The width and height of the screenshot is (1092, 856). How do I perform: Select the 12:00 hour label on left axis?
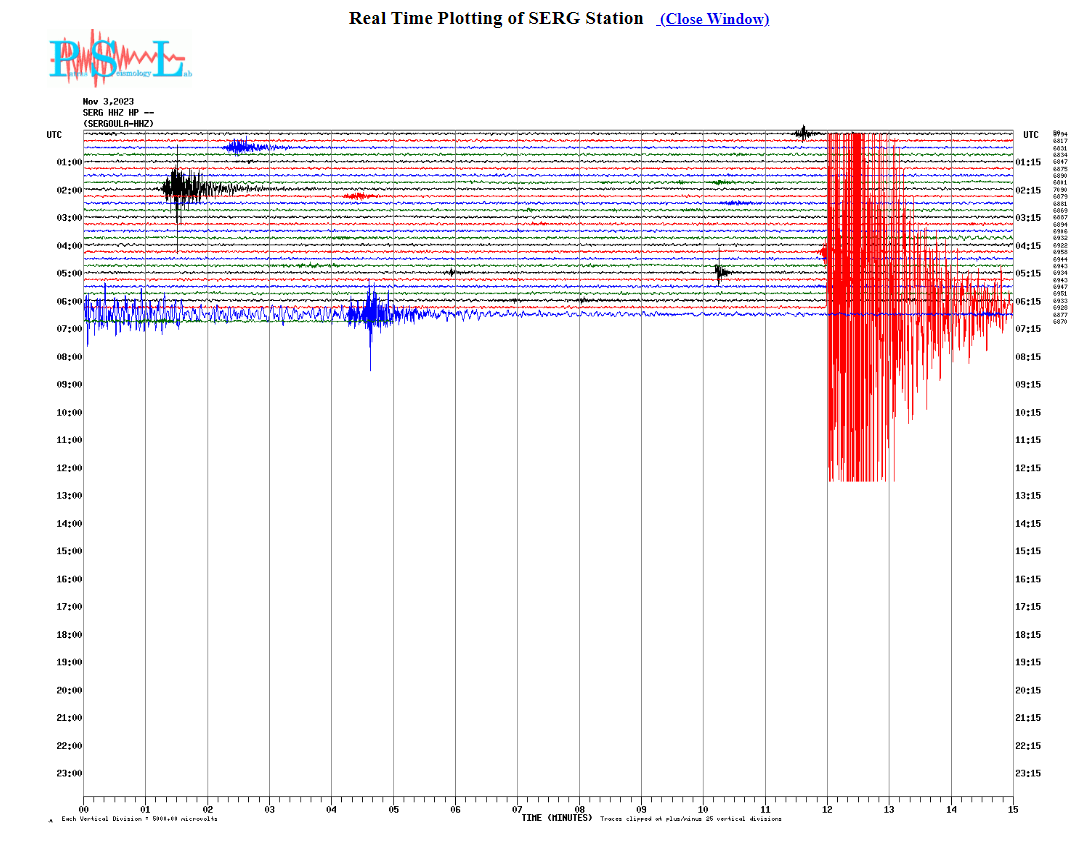pos(69,468)
